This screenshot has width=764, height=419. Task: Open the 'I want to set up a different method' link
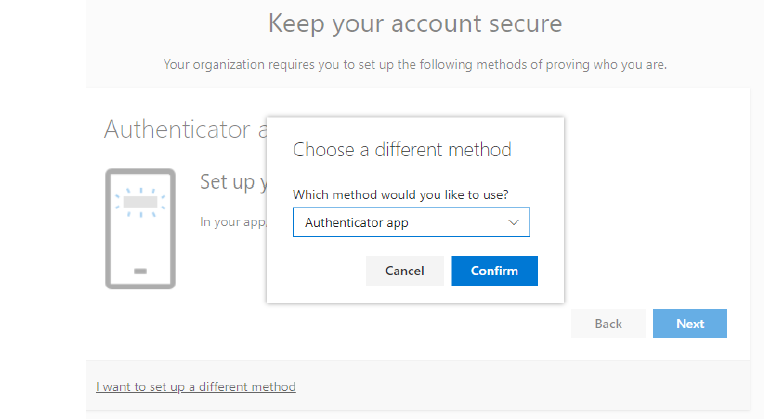(196, 386)
